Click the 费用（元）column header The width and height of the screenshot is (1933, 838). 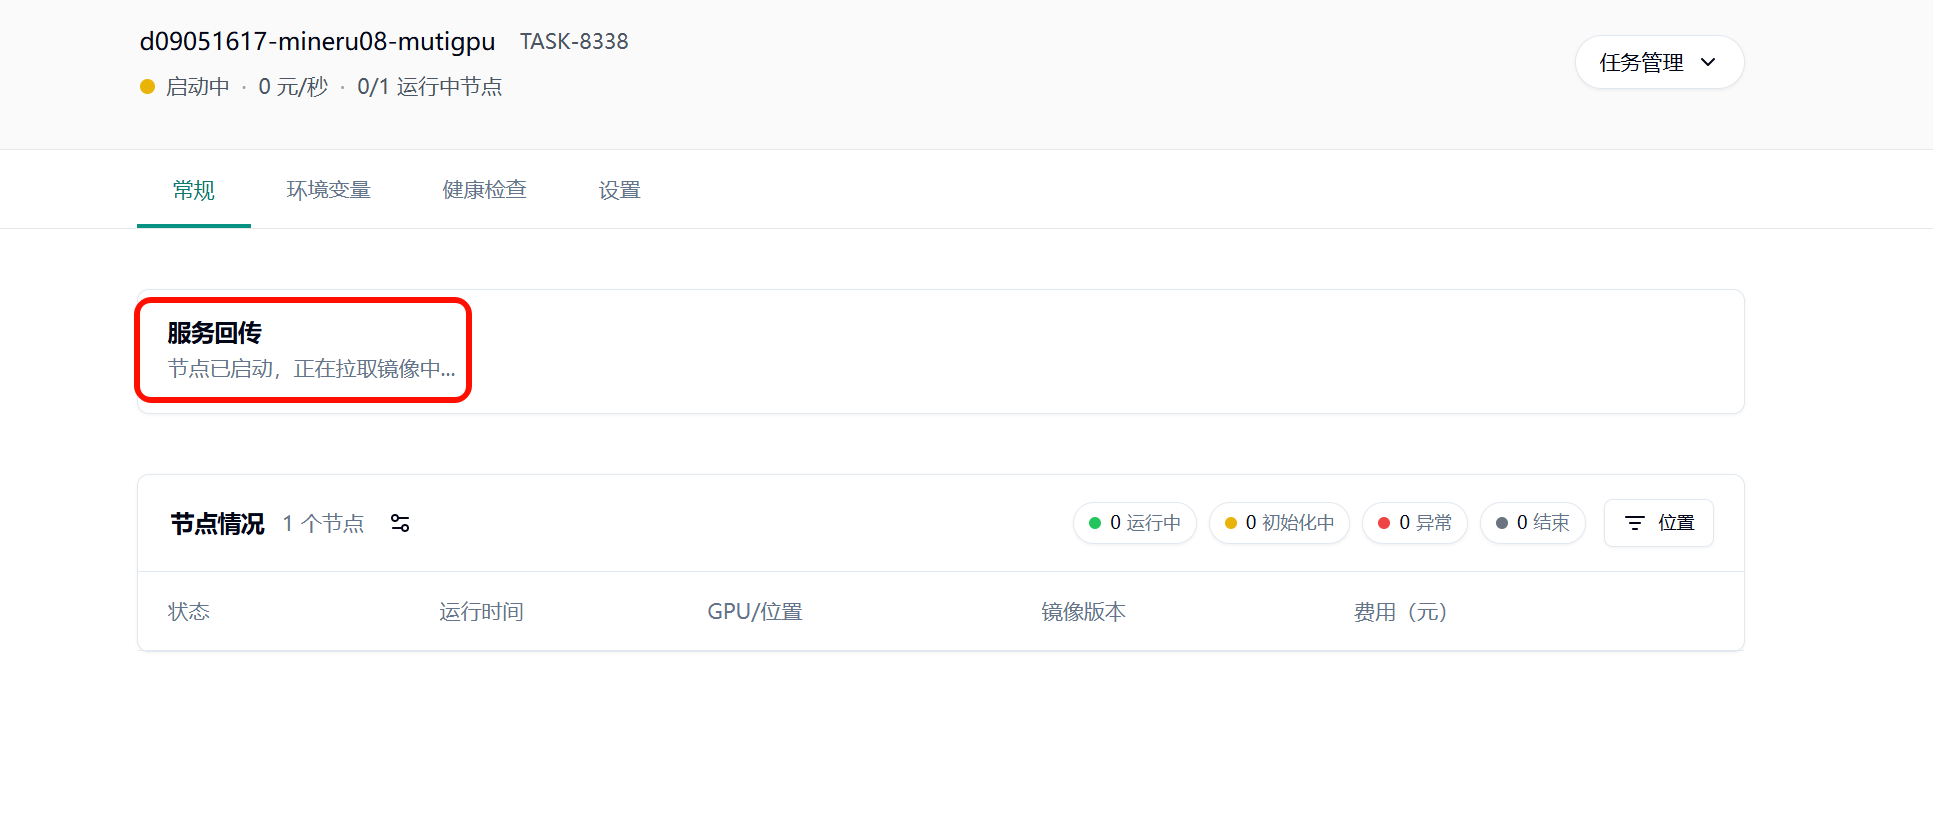click(x=1400, y=612)
